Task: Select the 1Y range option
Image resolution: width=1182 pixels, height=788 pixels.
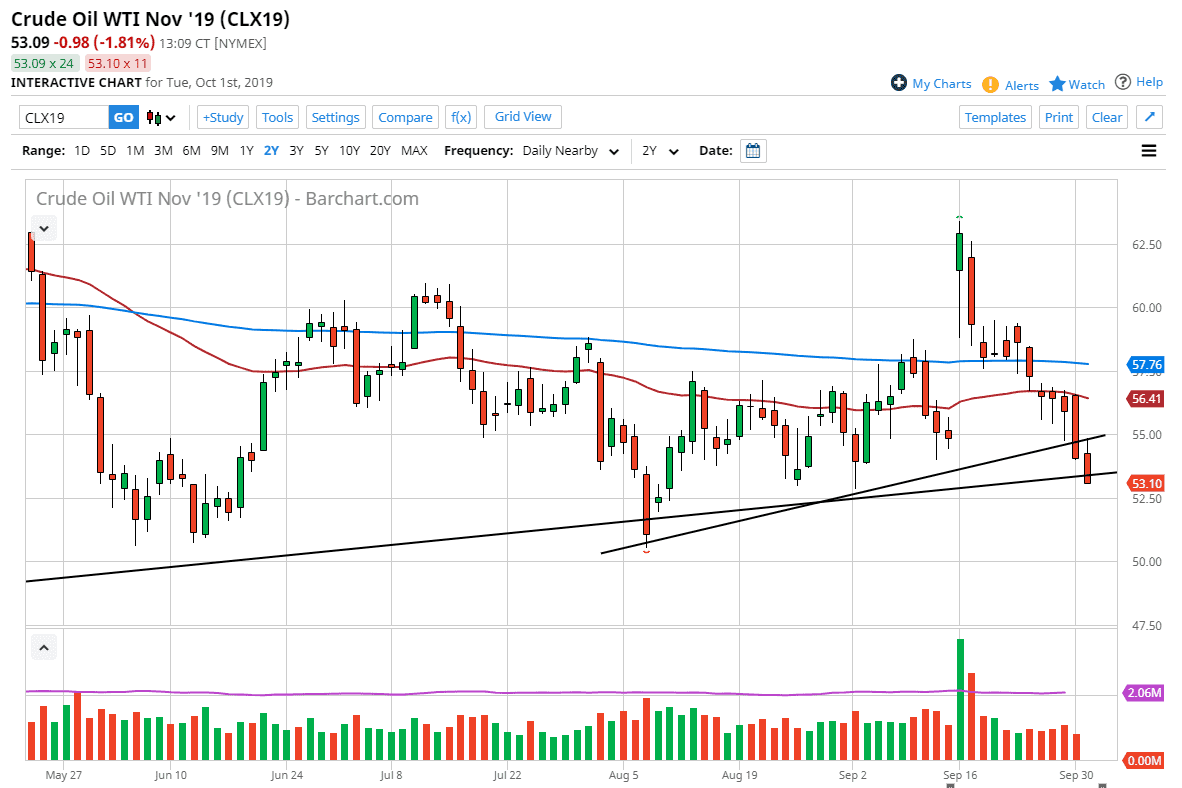Action: point(247,150)
